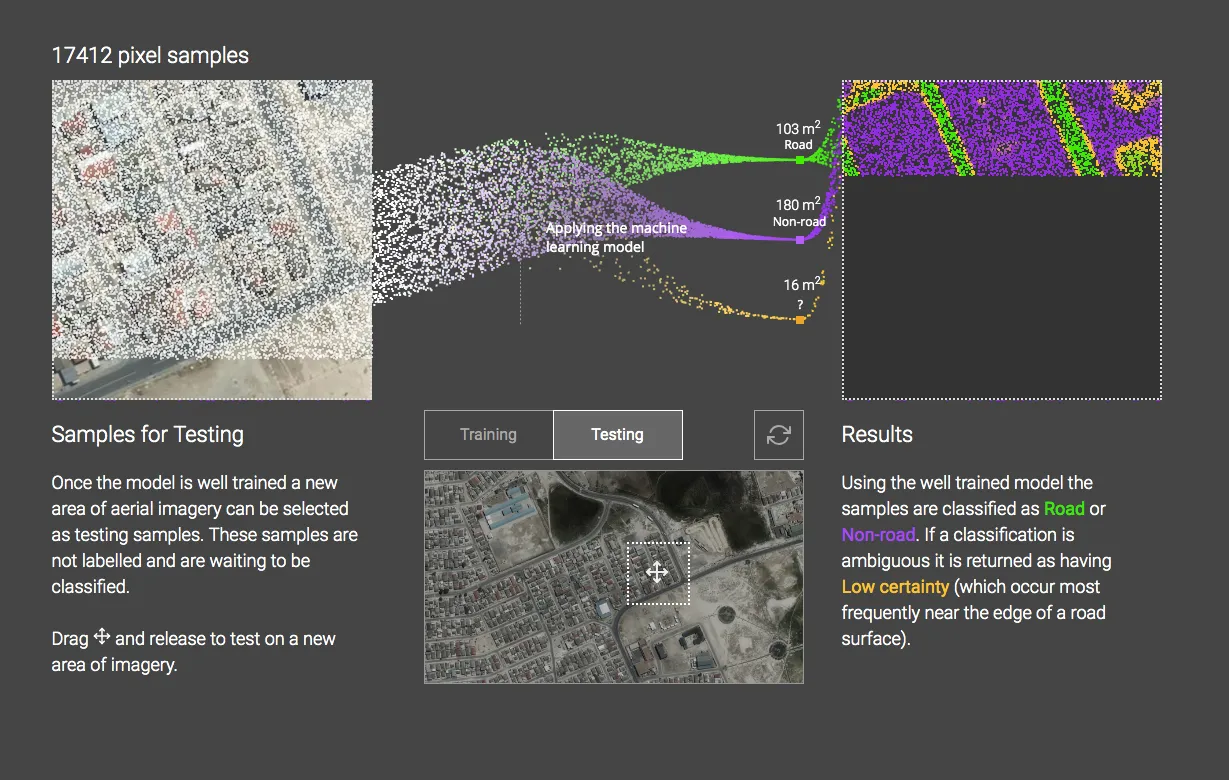Select the yellow uncertain endpoint node marker
This screenshot has height=780, width=1229.
[x=799, y=318]
